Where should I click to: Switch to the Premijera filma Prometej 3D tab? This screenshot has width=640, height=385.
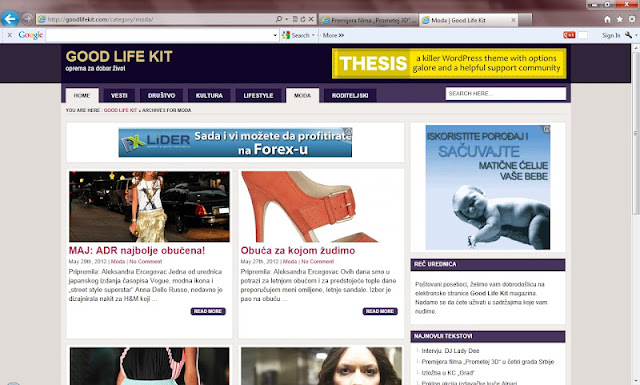pyautogui.click(x=369, y=20)
